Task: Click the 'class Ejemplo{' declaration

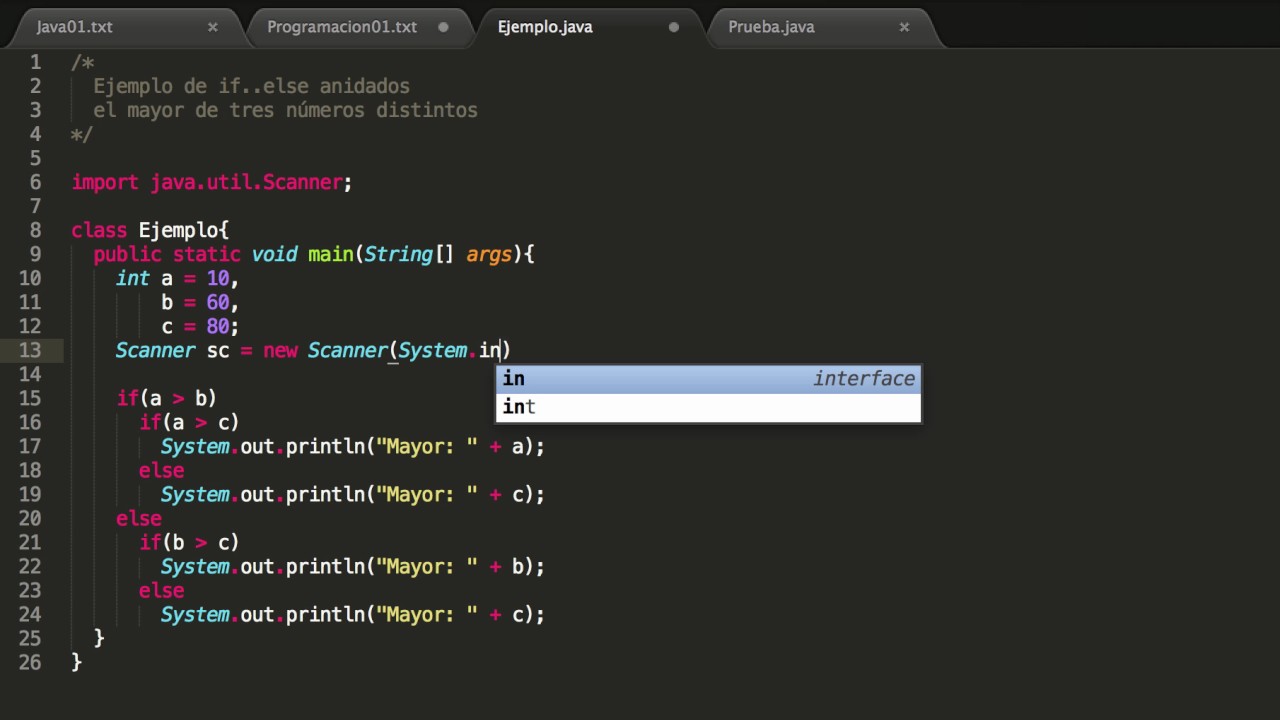Action: (150, 230)
